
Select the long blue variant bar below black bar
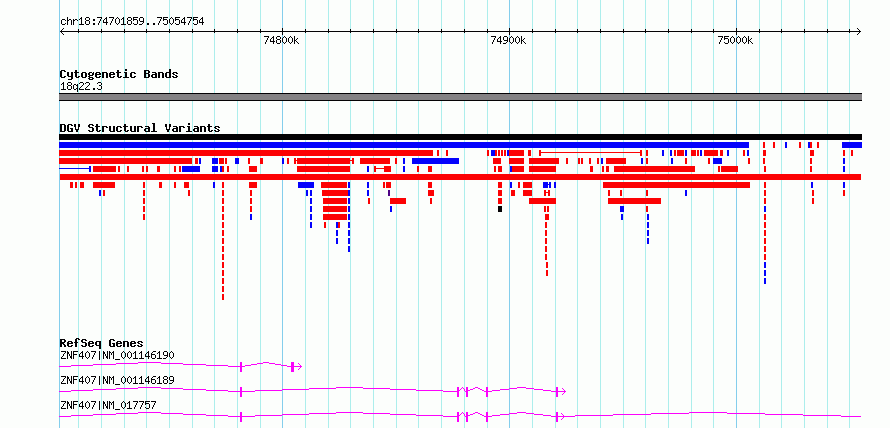(x=404, y=145)
